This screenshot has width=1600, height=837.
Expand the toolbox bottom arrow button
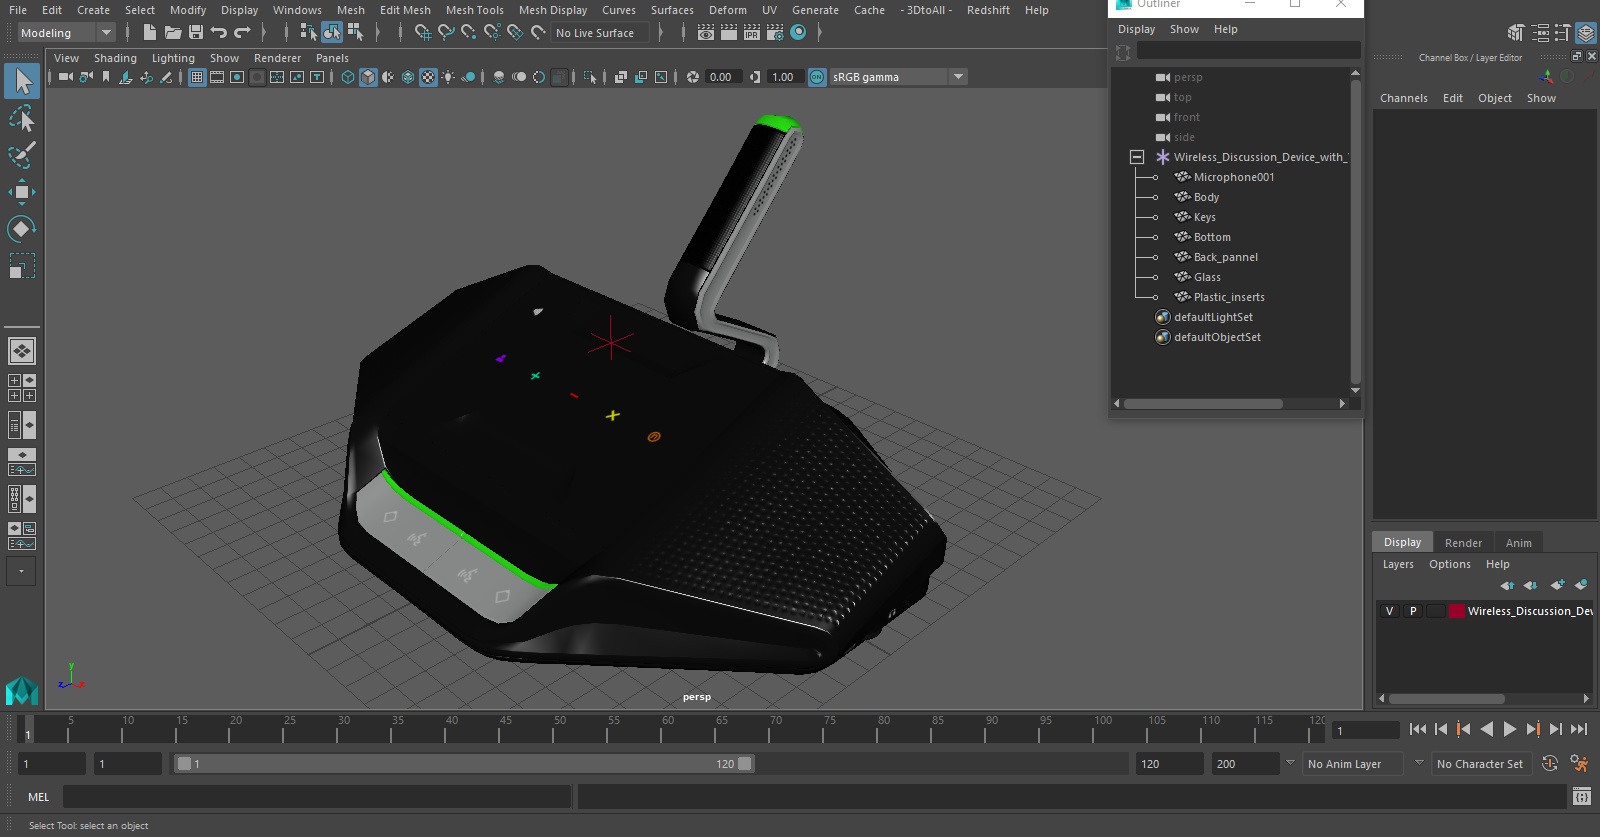tap(21, 571)
